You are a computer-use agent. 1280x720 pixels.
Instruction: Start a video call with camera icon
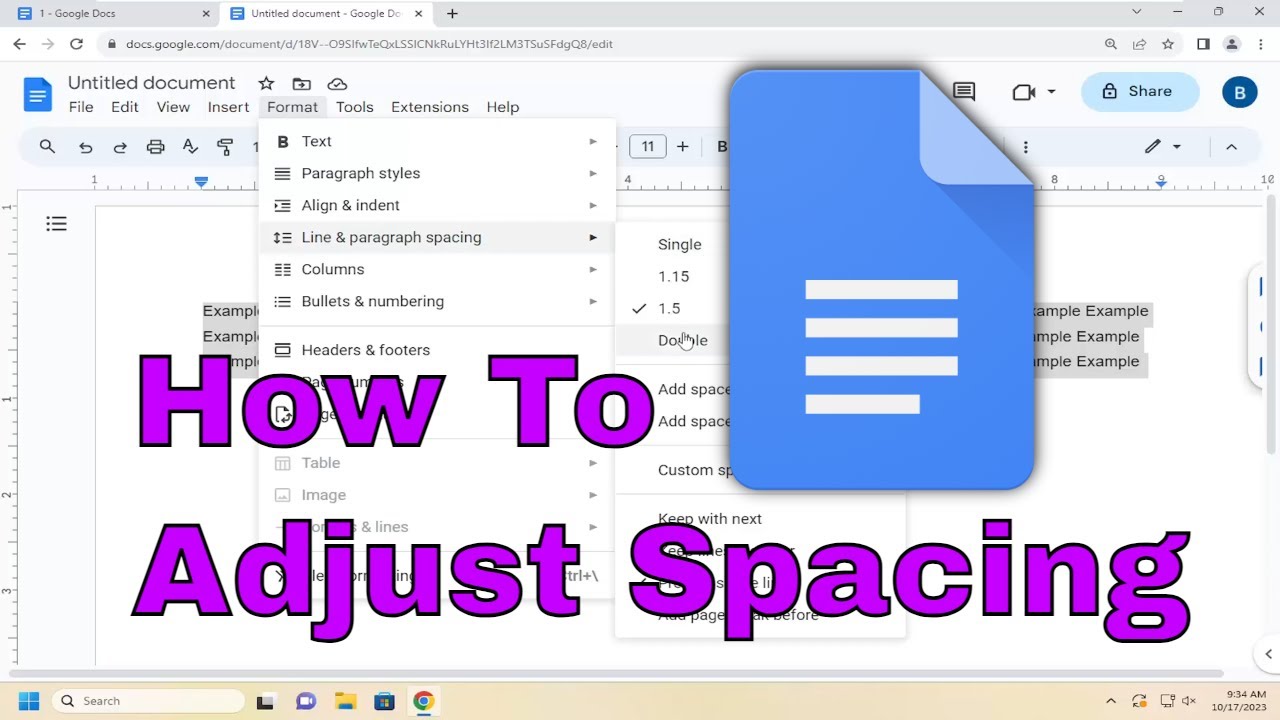pyautogui.click(x=1023, y=92)
